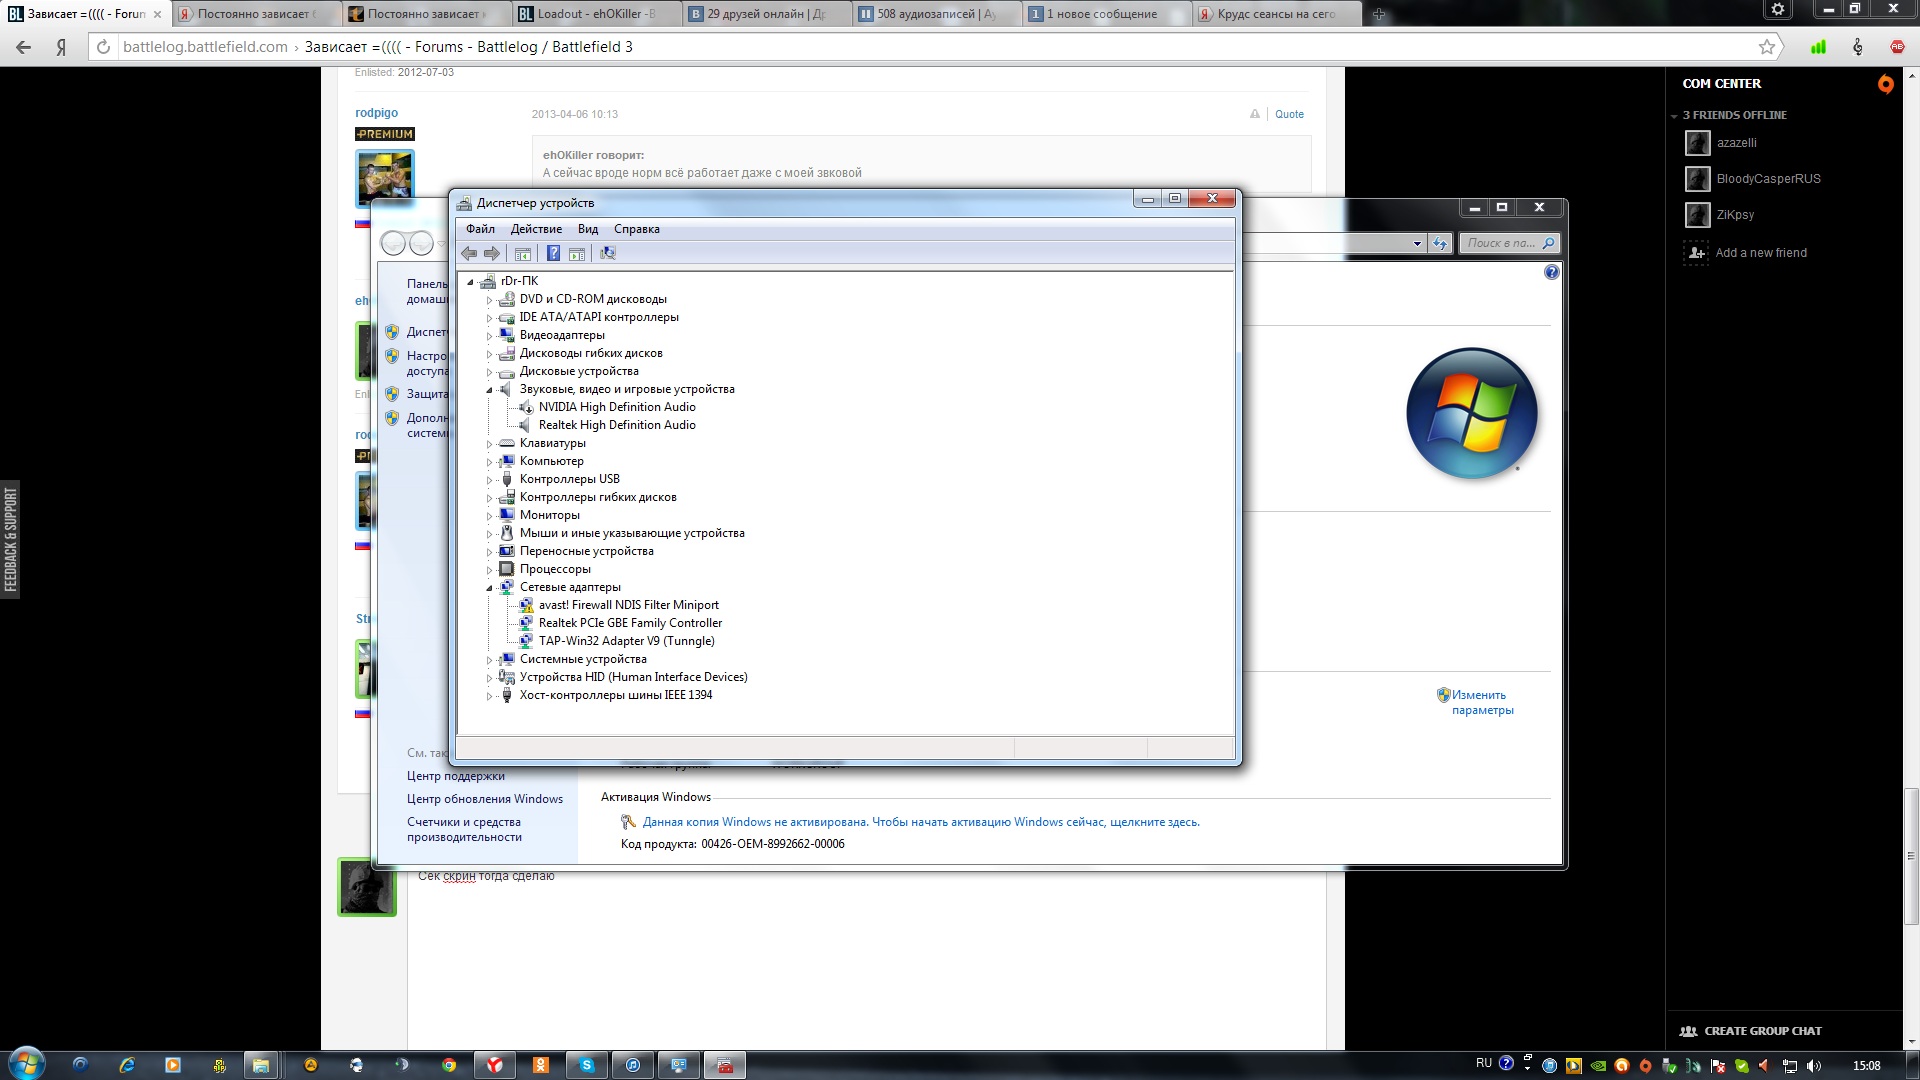Switch to the Loadout - ehOKiller browser tab

[596, 14]
